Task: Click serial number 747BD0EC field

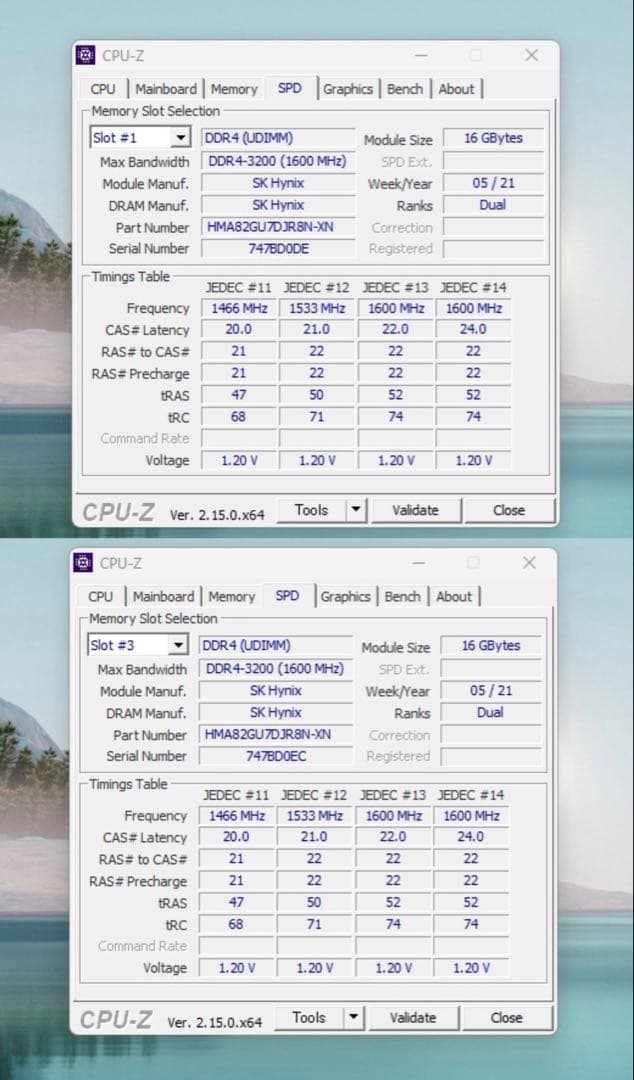Action: [x=276, y=756]
